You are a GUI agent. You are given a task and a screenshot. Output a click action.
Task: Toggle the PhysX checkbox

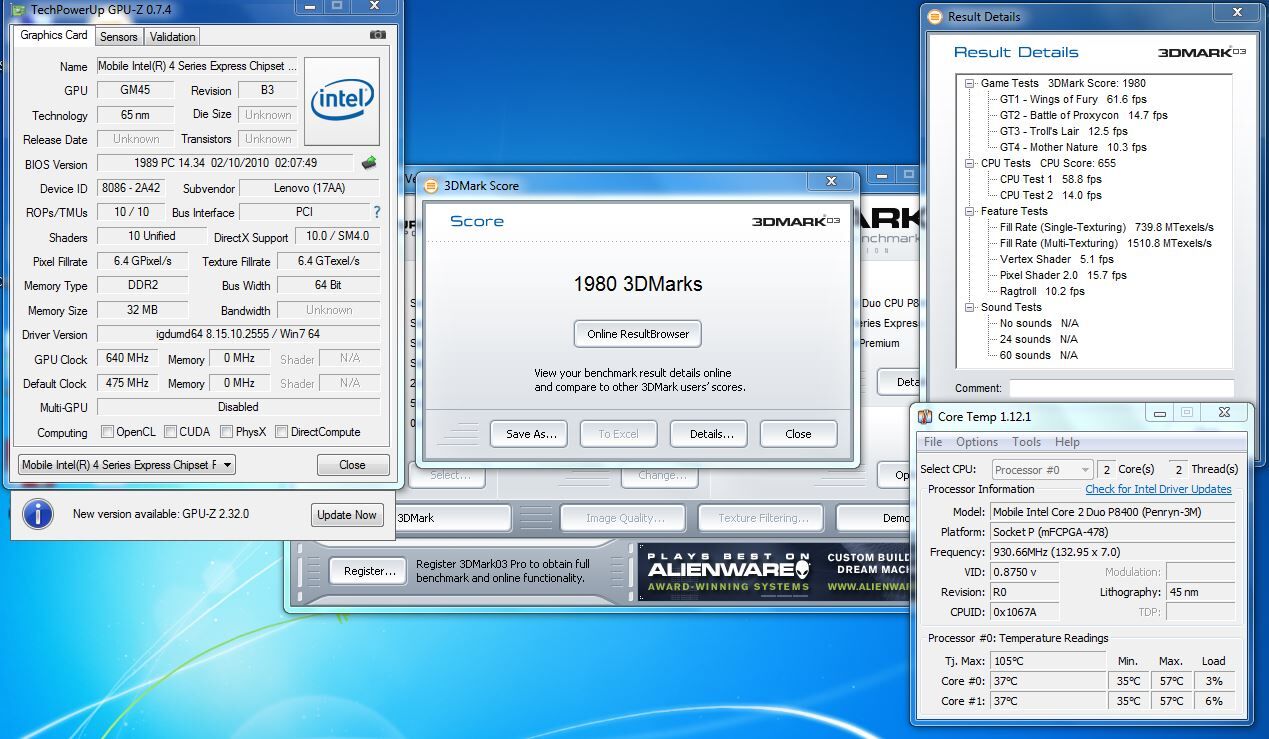coord(227,432)
